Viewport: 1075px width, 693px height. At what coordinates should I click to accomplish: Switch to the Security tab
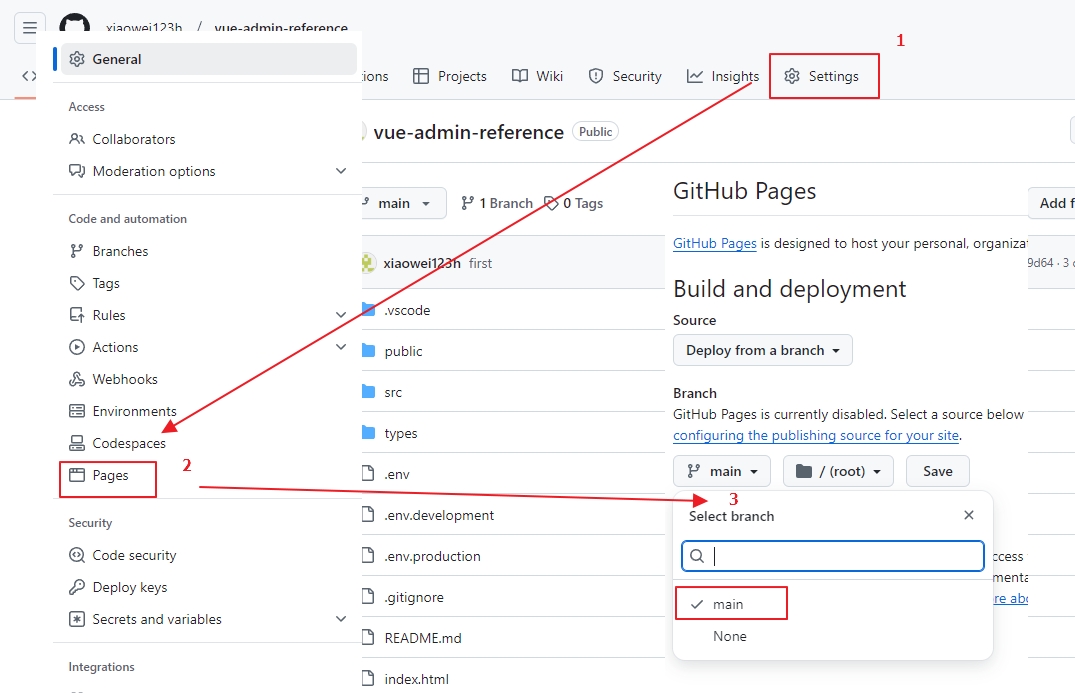pos(625,76)
